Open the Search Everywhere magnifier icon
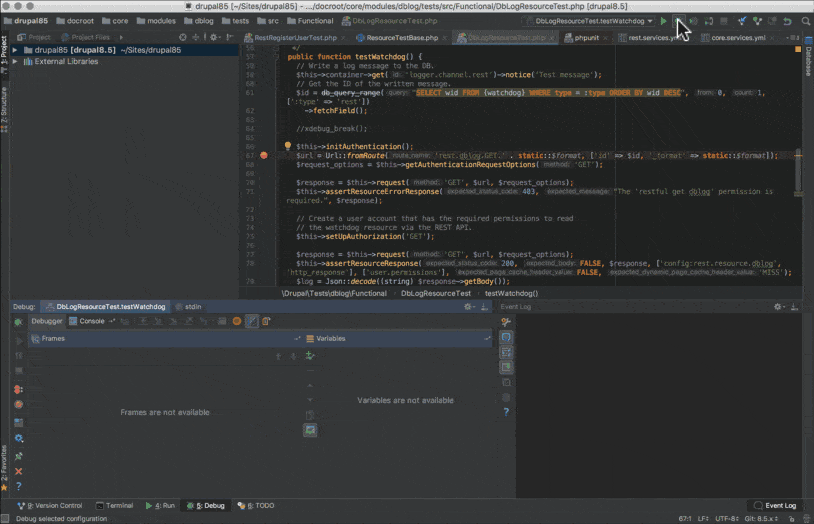Viewport: 814px width, 524px height. (803, 21)
